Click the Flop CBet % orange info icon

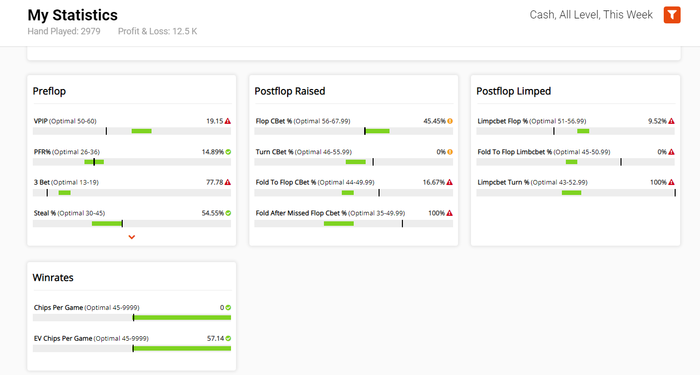coord(450,121)
